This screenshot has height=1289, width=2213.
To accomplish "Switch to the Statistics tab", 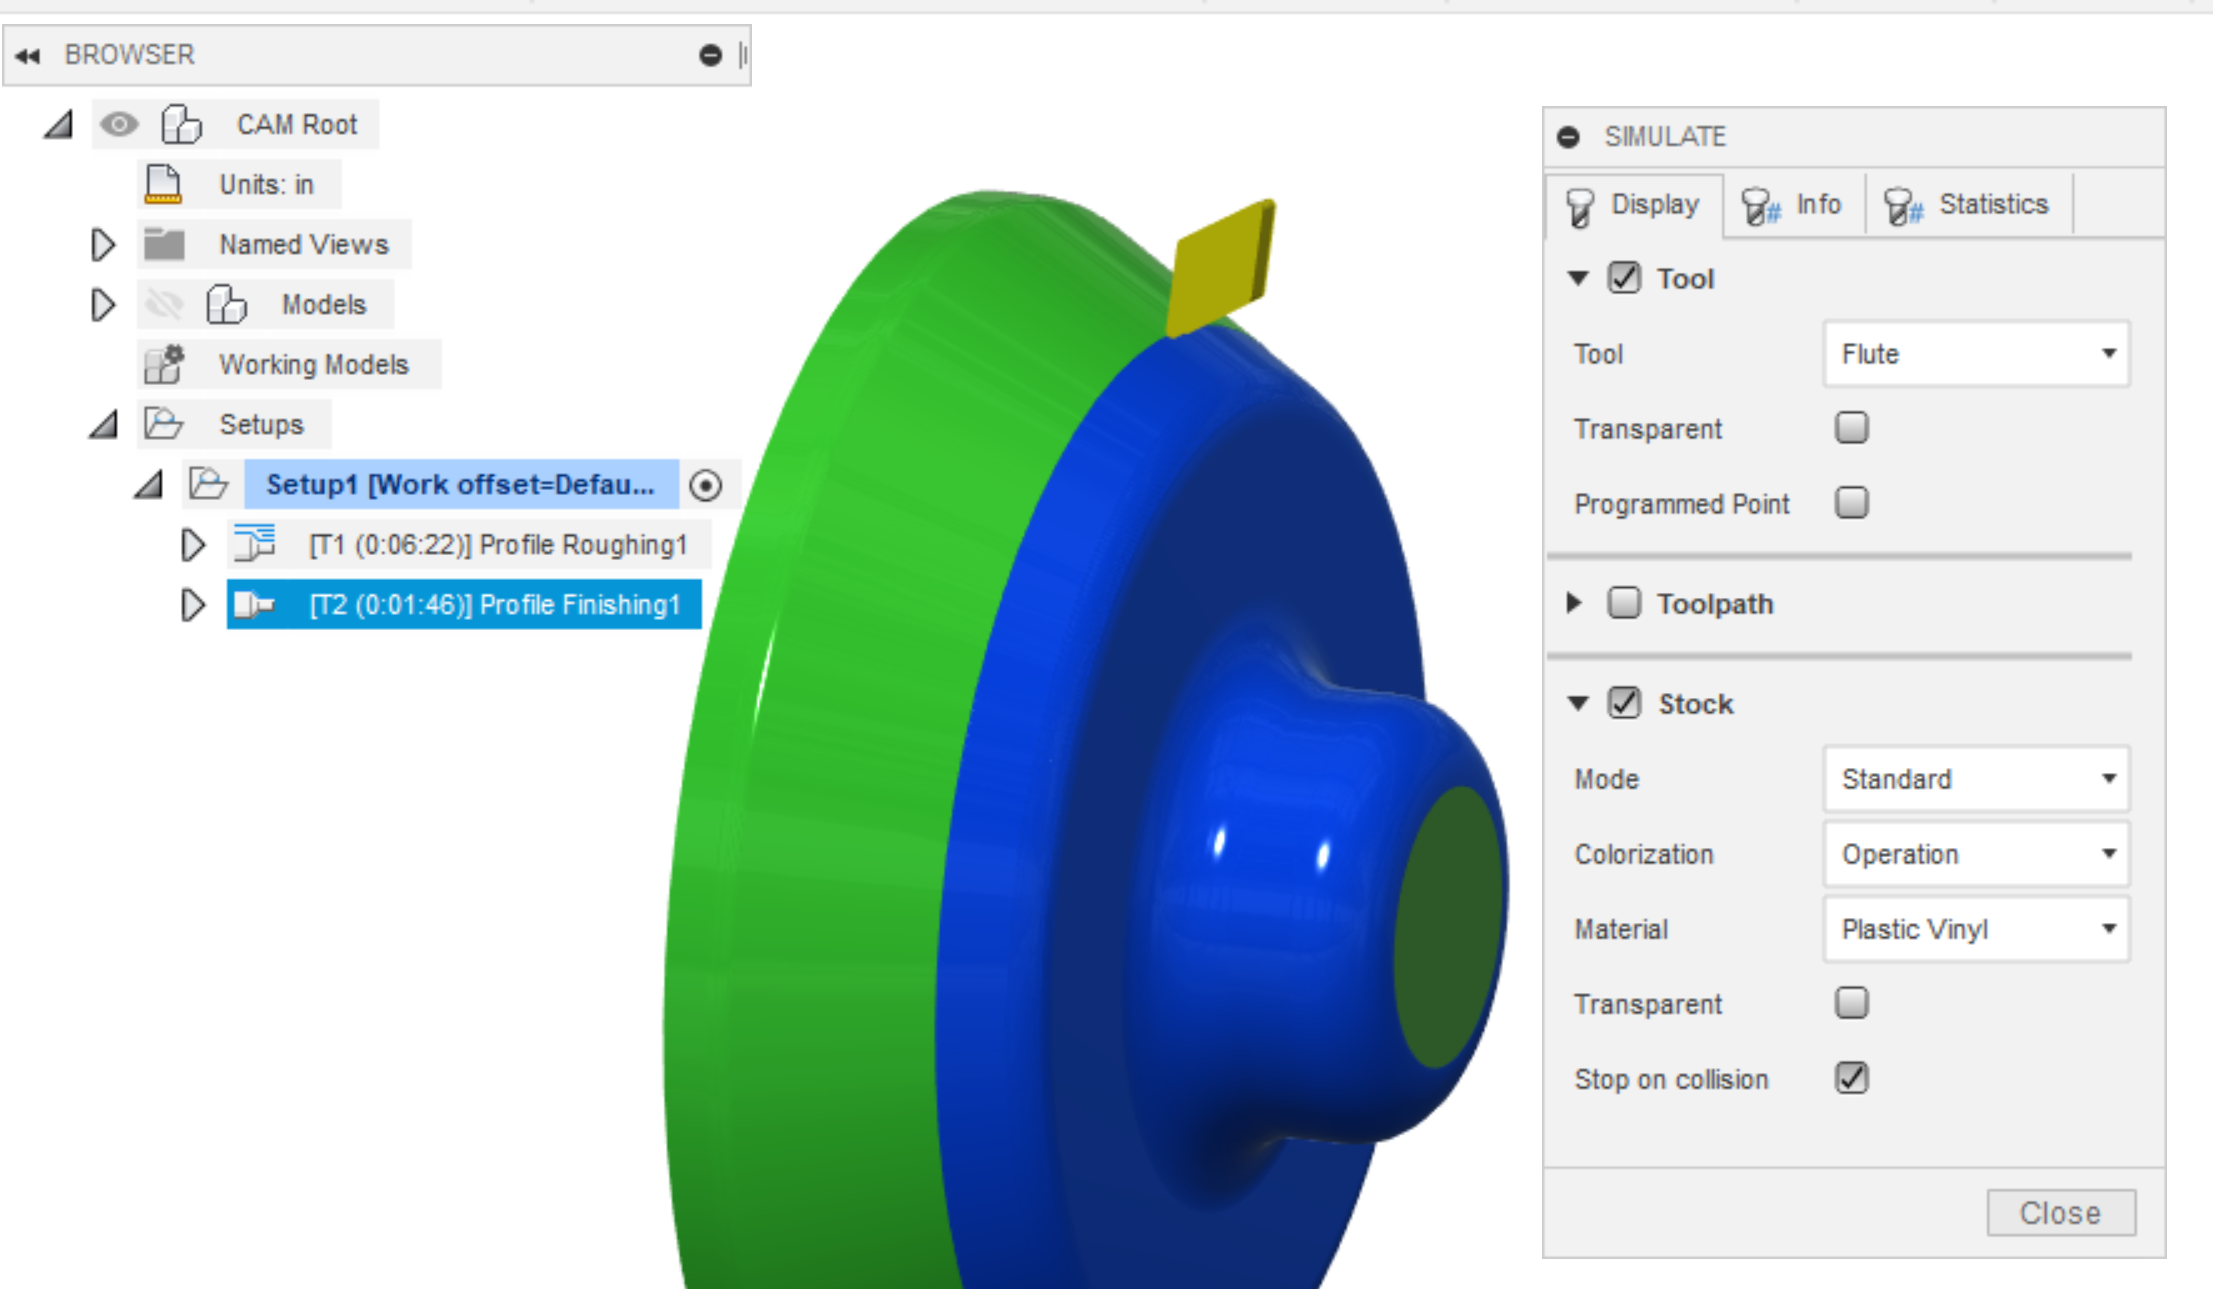I will pos(1968,205).
